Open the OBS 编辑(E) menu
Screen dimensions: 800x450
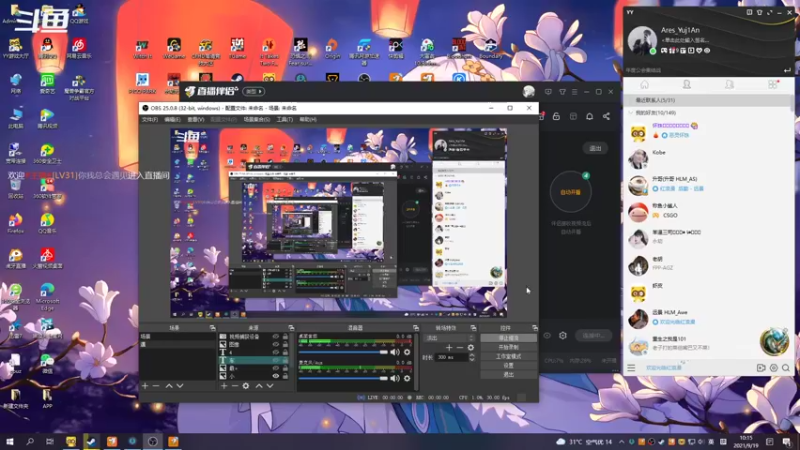click(x=172, y=119)
